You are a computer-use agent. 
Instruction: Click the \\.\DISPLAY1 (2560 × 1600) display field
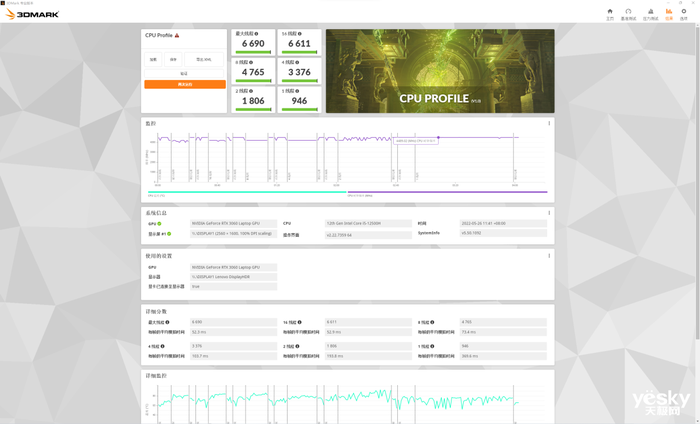[x=233, y=233]
